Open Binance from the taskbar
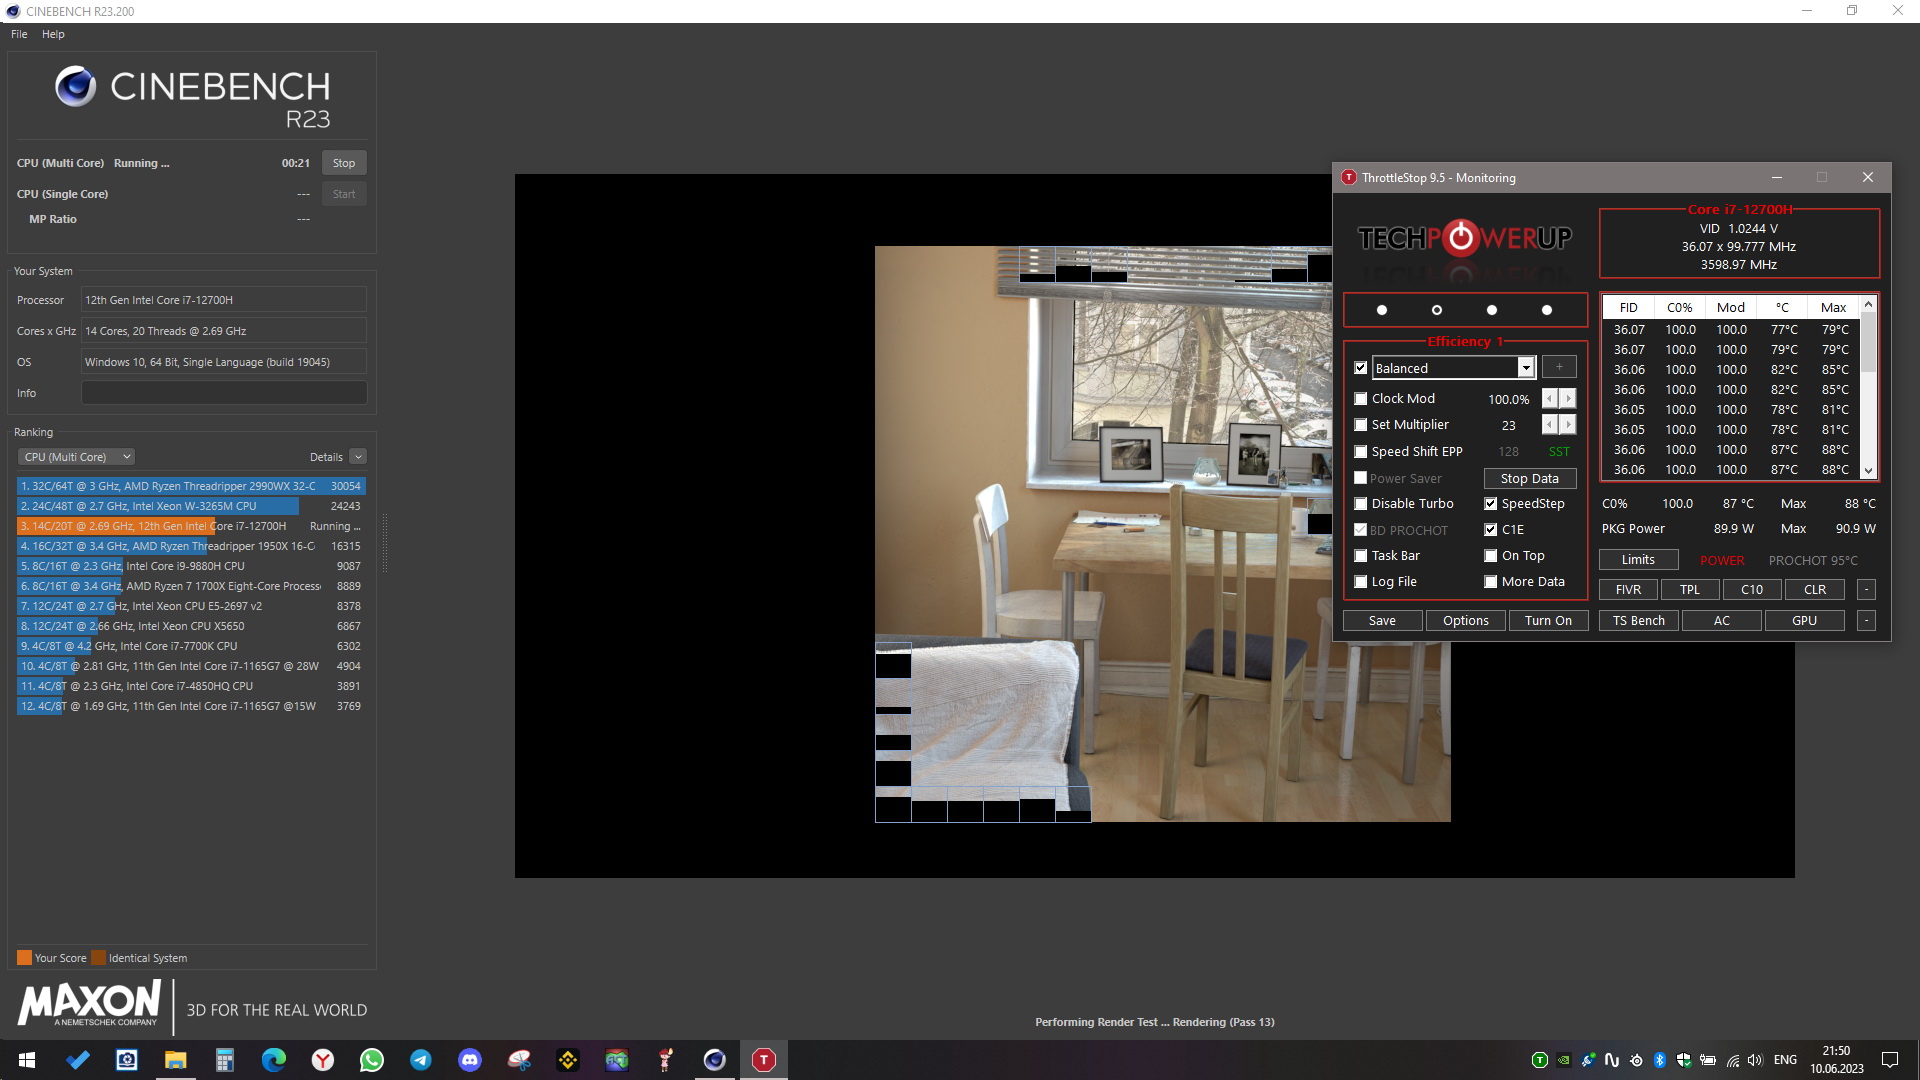 tap(567, 1060)
